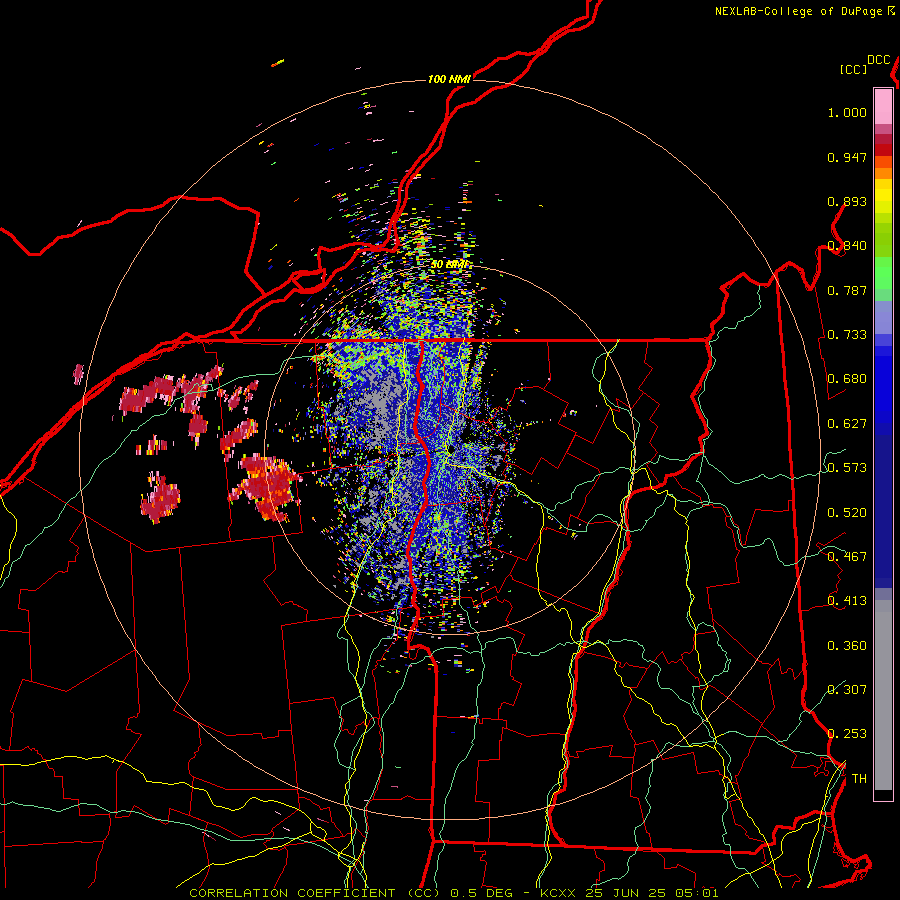Click the 0.627 color scale label

pos(847,424)
